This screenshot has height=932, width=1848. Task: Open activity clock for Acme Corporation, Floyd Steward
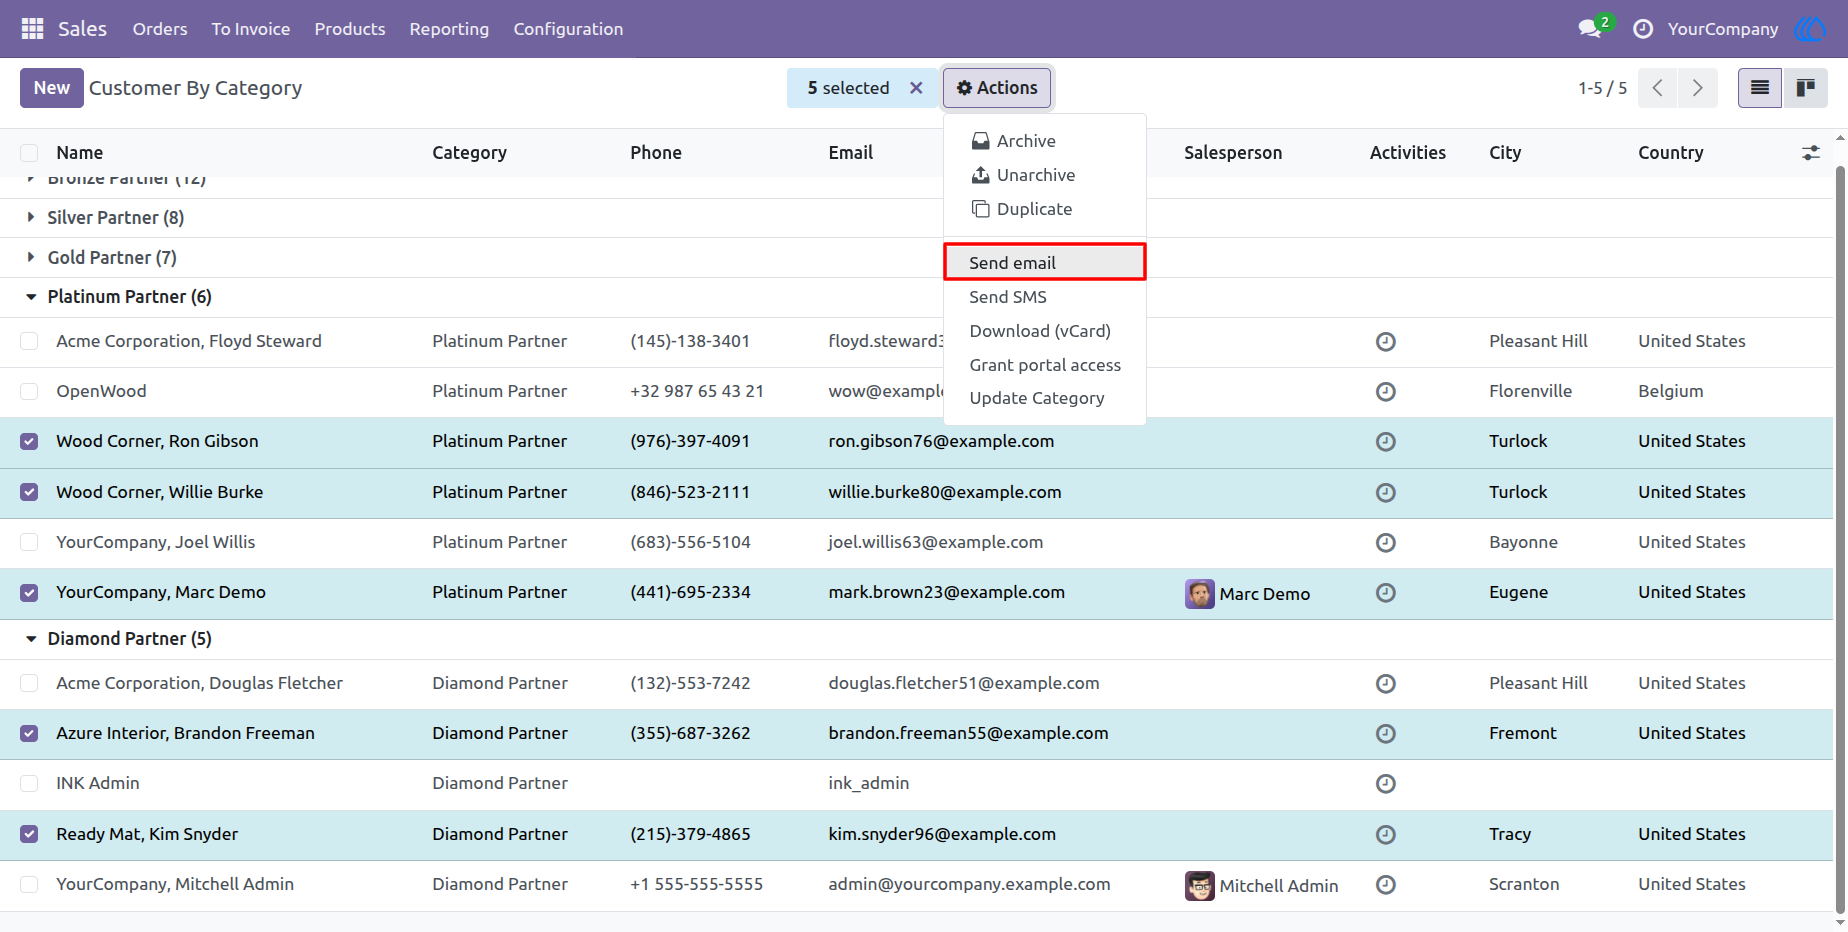(1386, 342)
